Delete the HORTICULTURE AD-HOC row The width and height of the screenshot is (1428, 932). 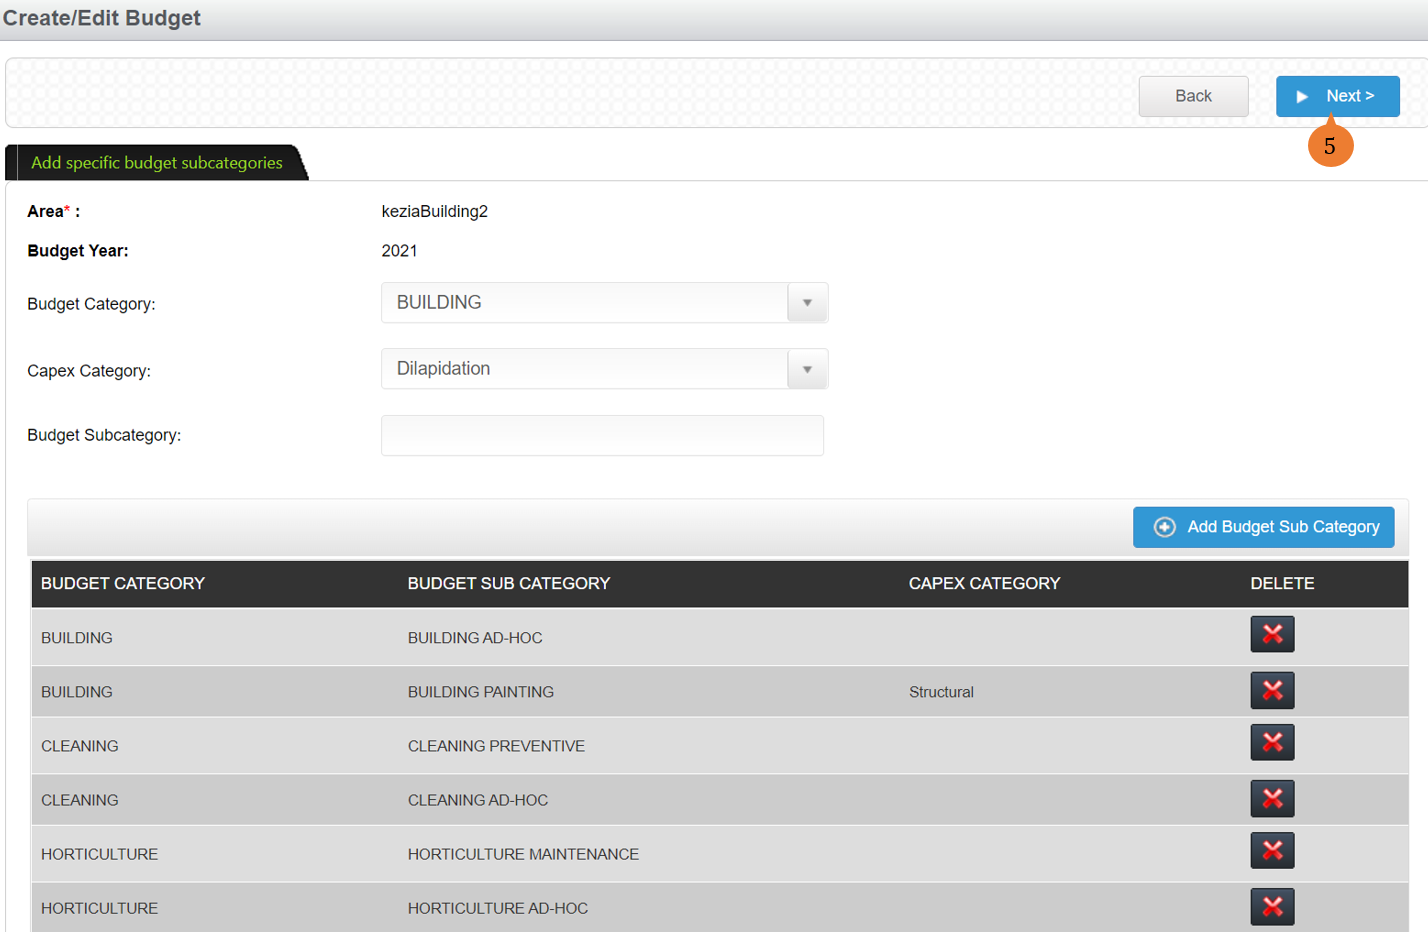coord(1272,906)
